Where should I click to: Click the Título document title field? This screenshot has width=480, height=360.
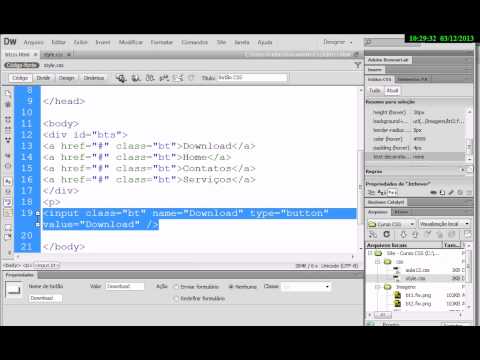[252, 78]
